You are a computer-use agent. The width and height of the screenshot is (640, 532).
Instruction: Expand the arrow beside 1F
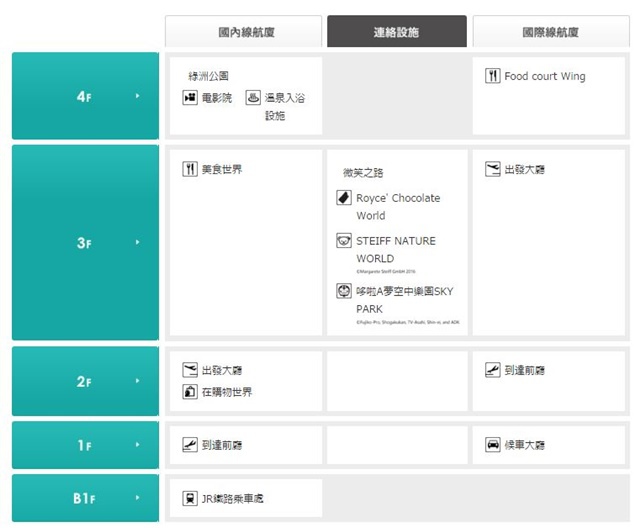[x=138, y=444]
